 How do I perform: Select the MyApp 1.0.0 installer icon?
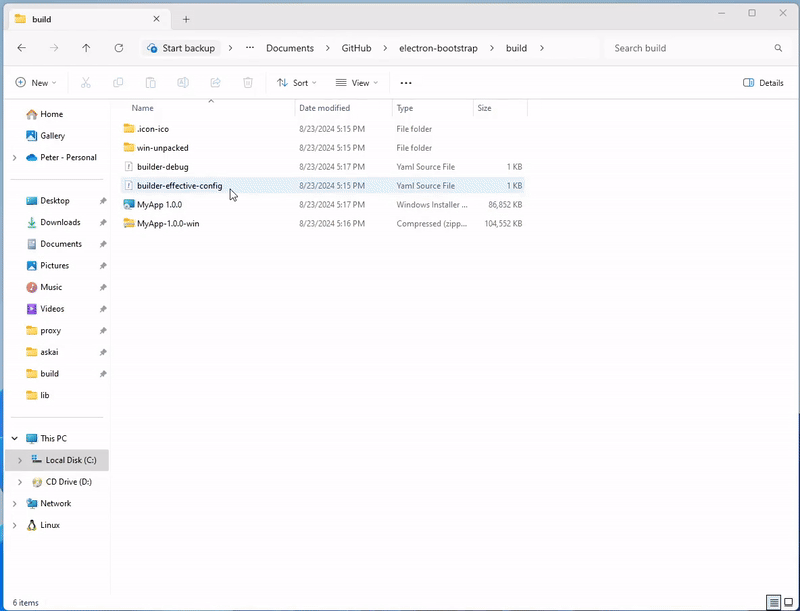click(x=129, y=205)
